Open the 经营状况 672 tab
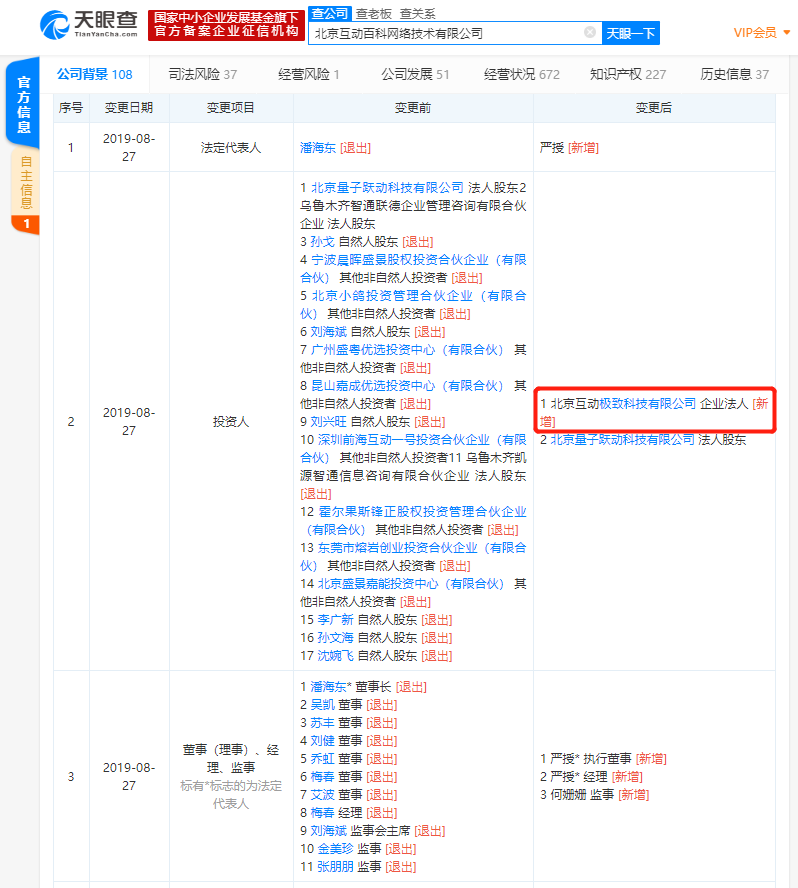798x888 pixels. tap(522, 74)
